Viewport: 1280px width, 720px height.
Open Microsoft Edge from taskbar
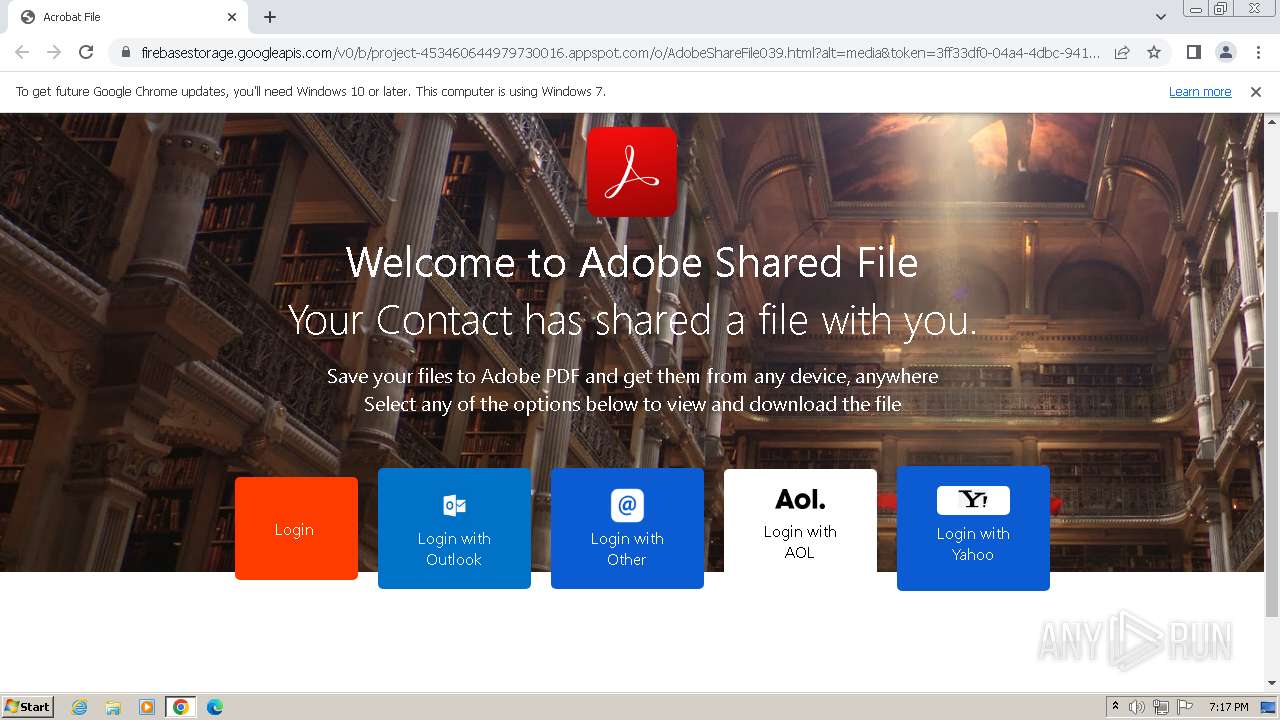pyautogui.click(x=214, y=707)
